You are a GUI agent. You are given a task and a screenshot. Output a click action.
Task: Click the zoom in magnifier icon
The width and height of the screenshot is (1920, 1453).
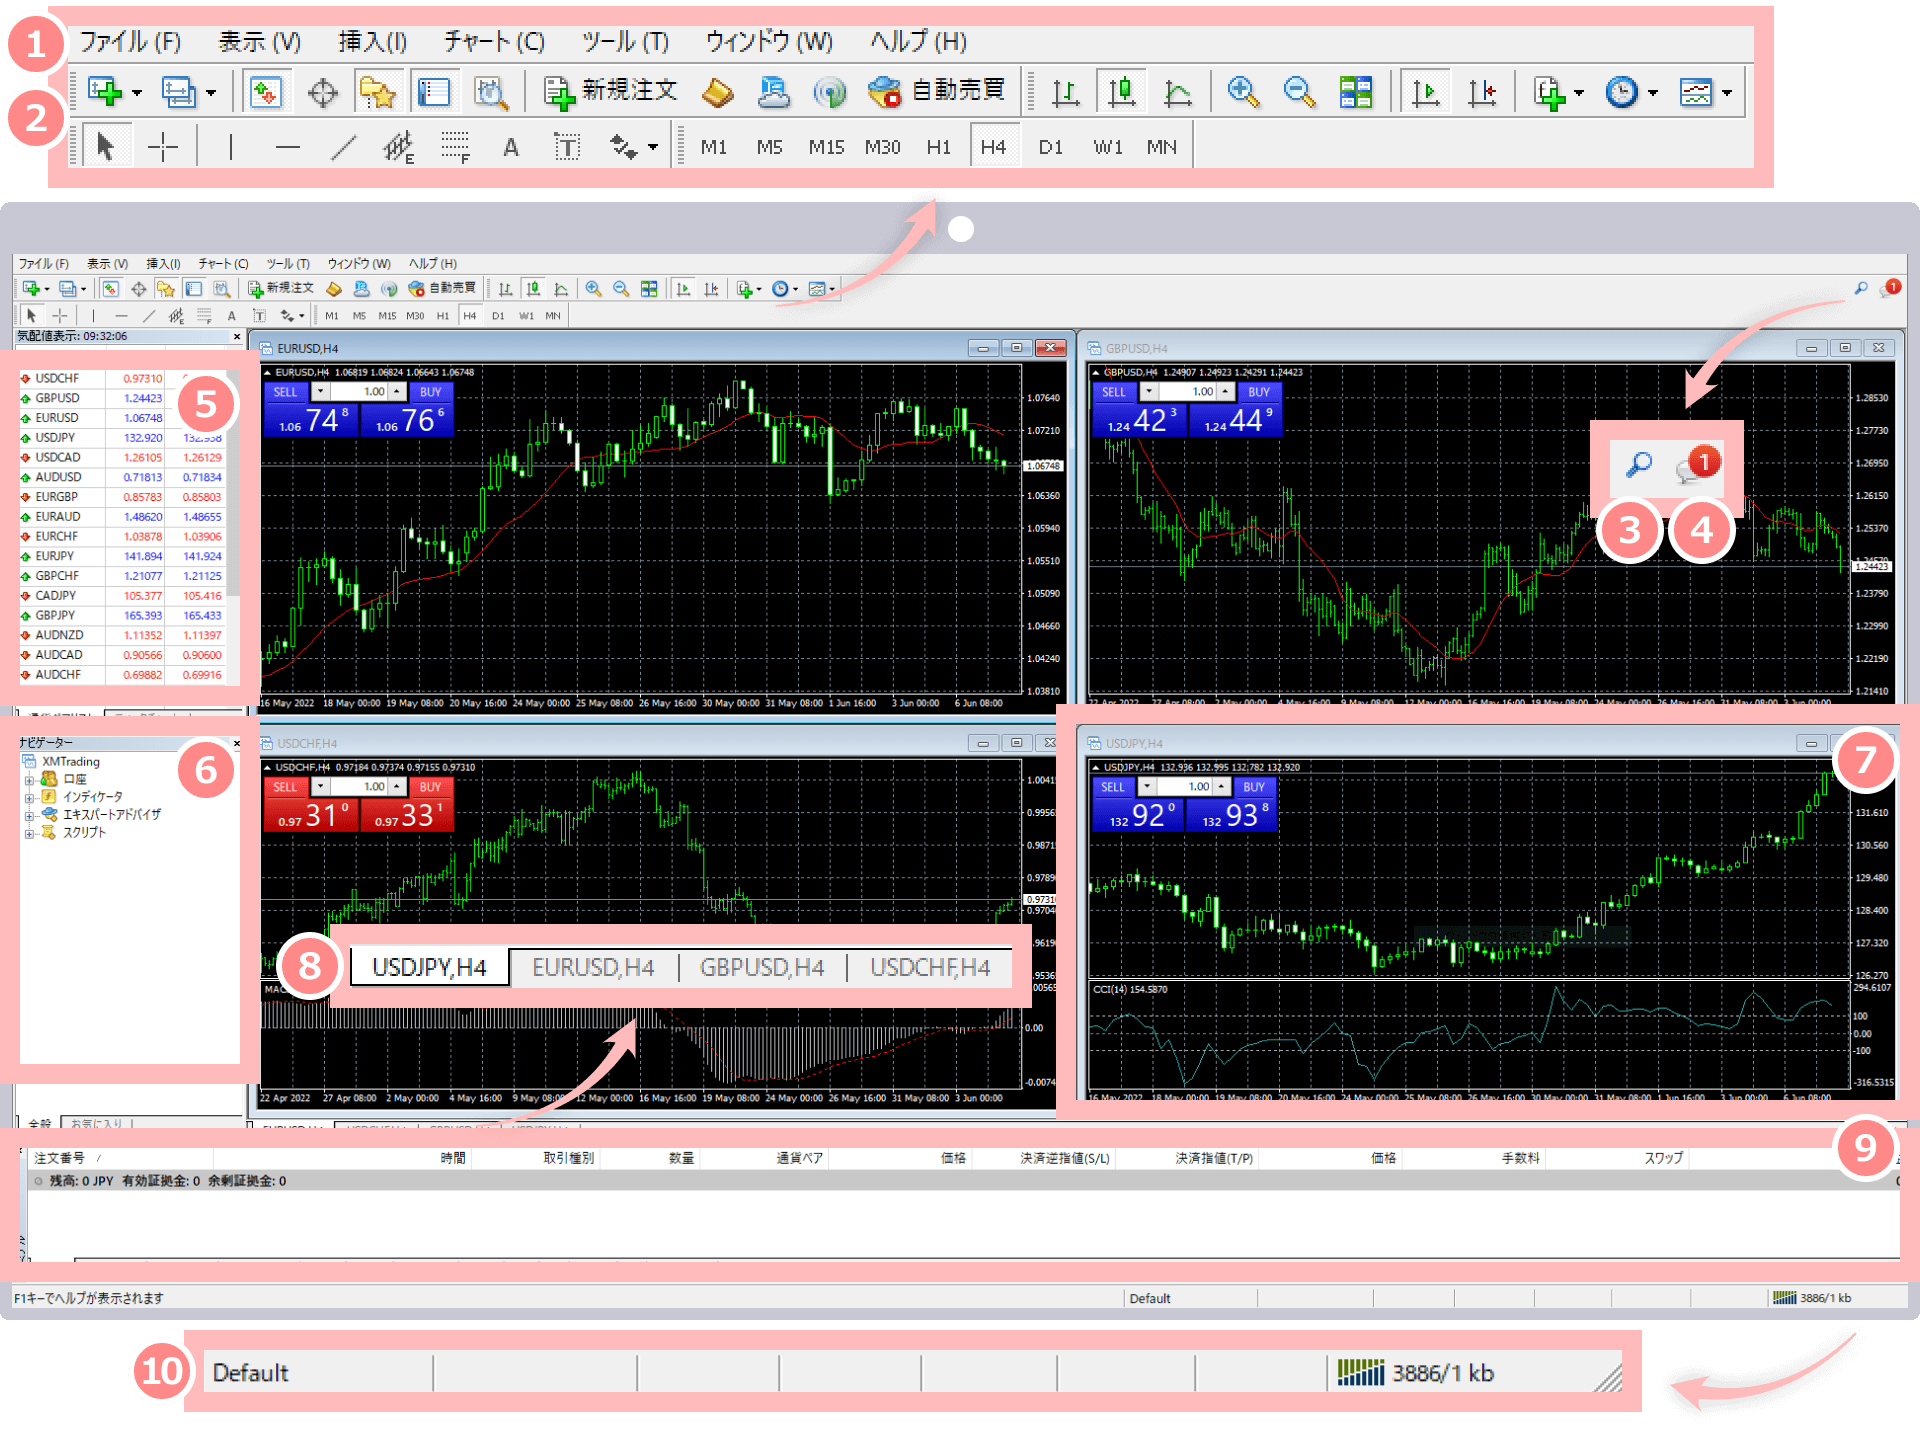click(x=1242, y=92)
